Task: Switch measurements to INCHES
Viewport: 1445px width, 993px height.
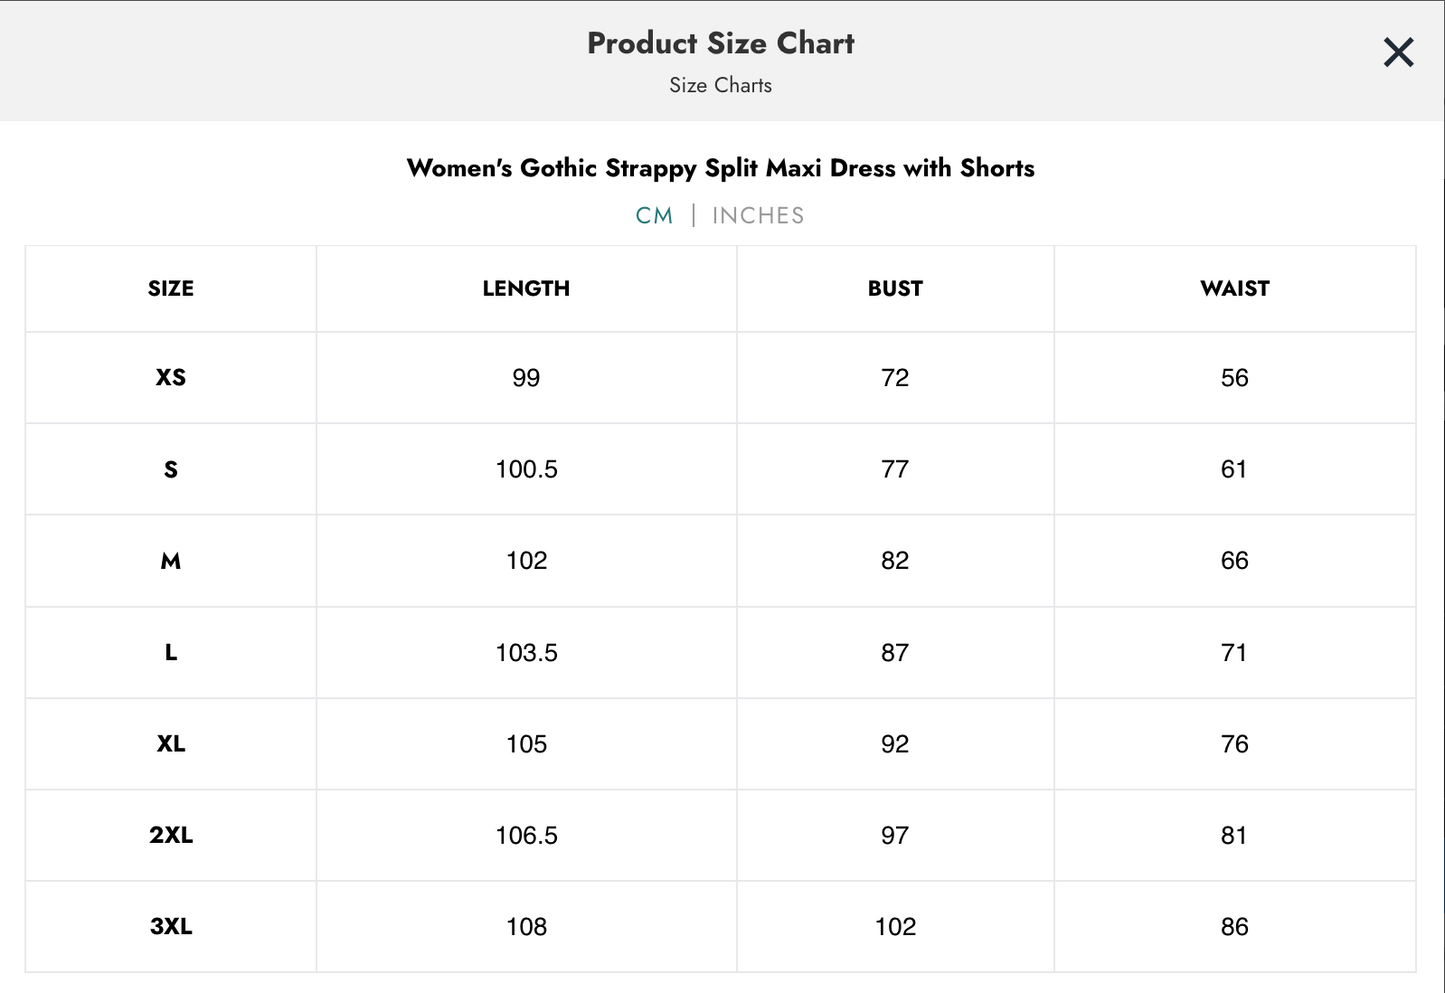Action: click(757, 214)
